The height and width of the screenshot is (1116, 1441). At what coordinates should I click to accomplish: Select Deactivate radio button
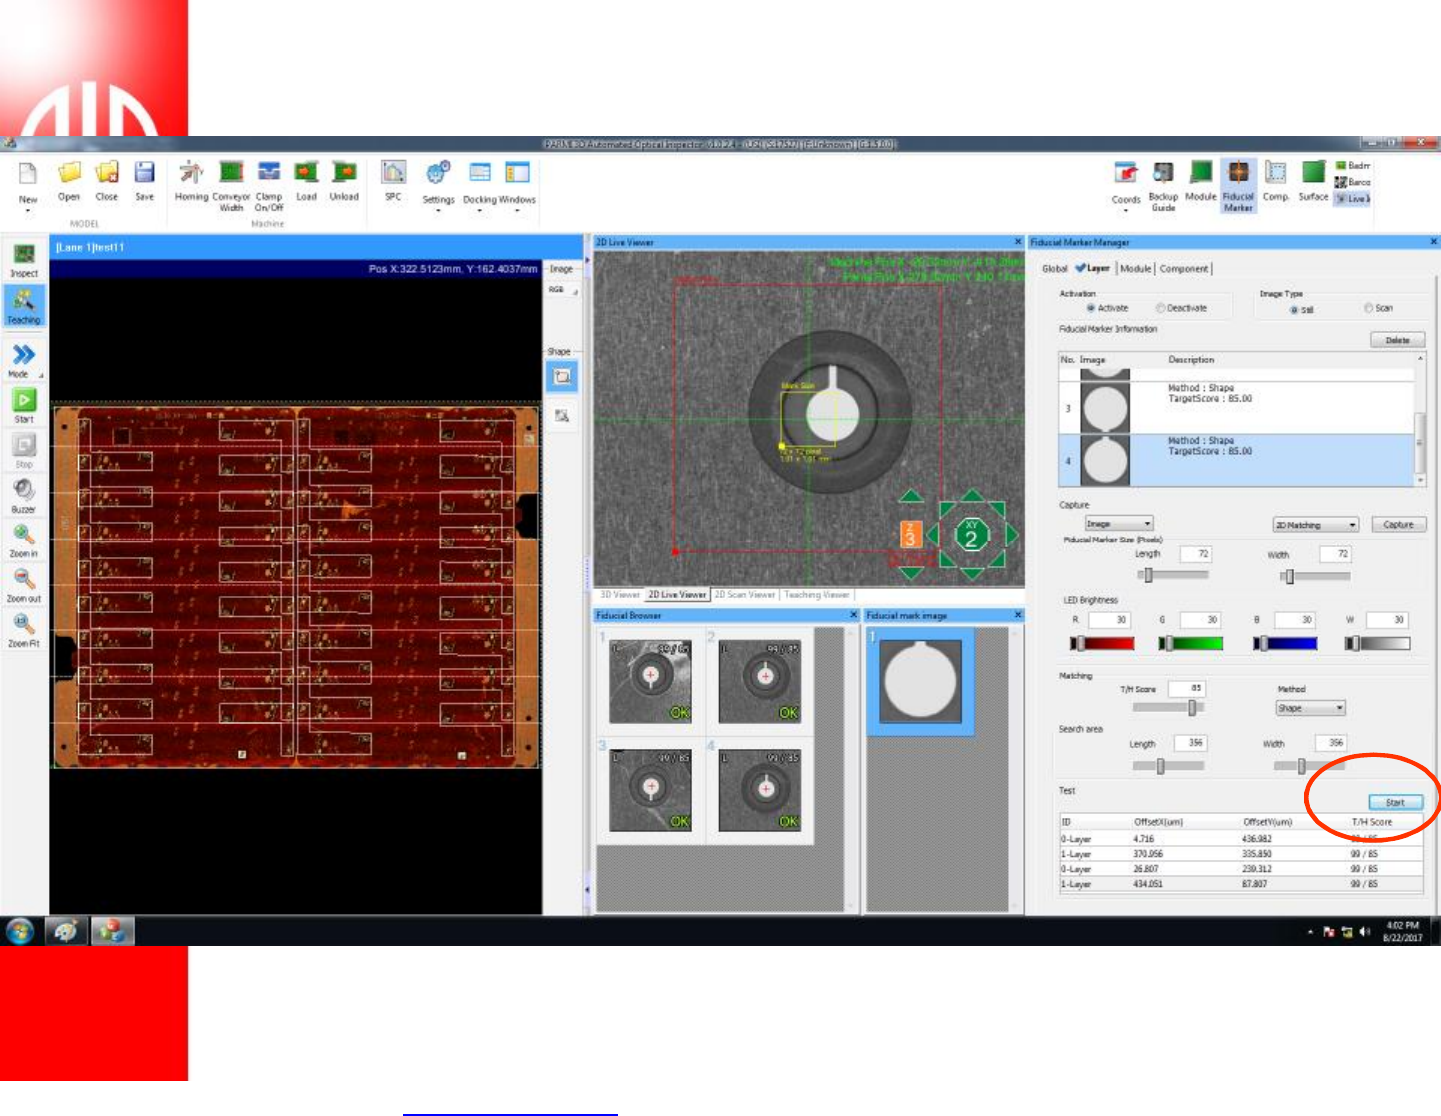(x=1160, y=308)
